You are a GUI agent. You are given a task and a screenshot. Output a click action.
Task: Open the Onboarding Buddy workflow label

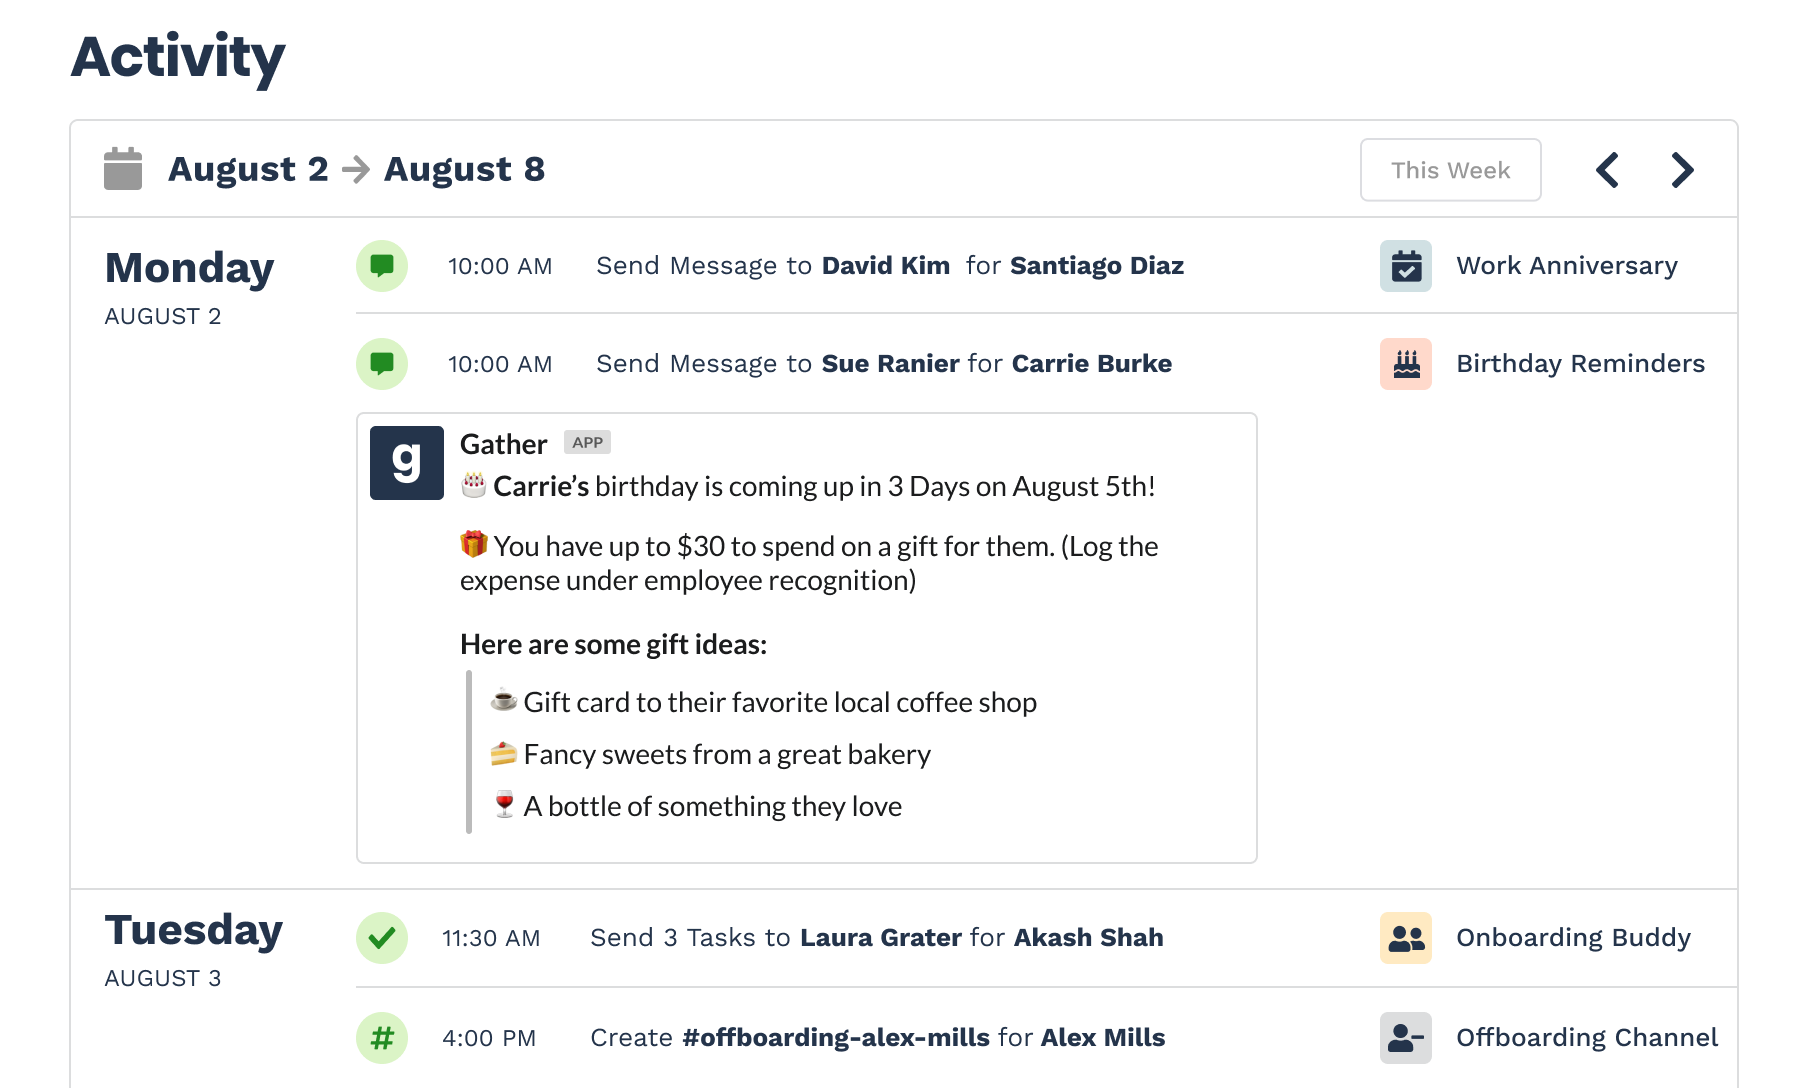tap(1573, 938)
